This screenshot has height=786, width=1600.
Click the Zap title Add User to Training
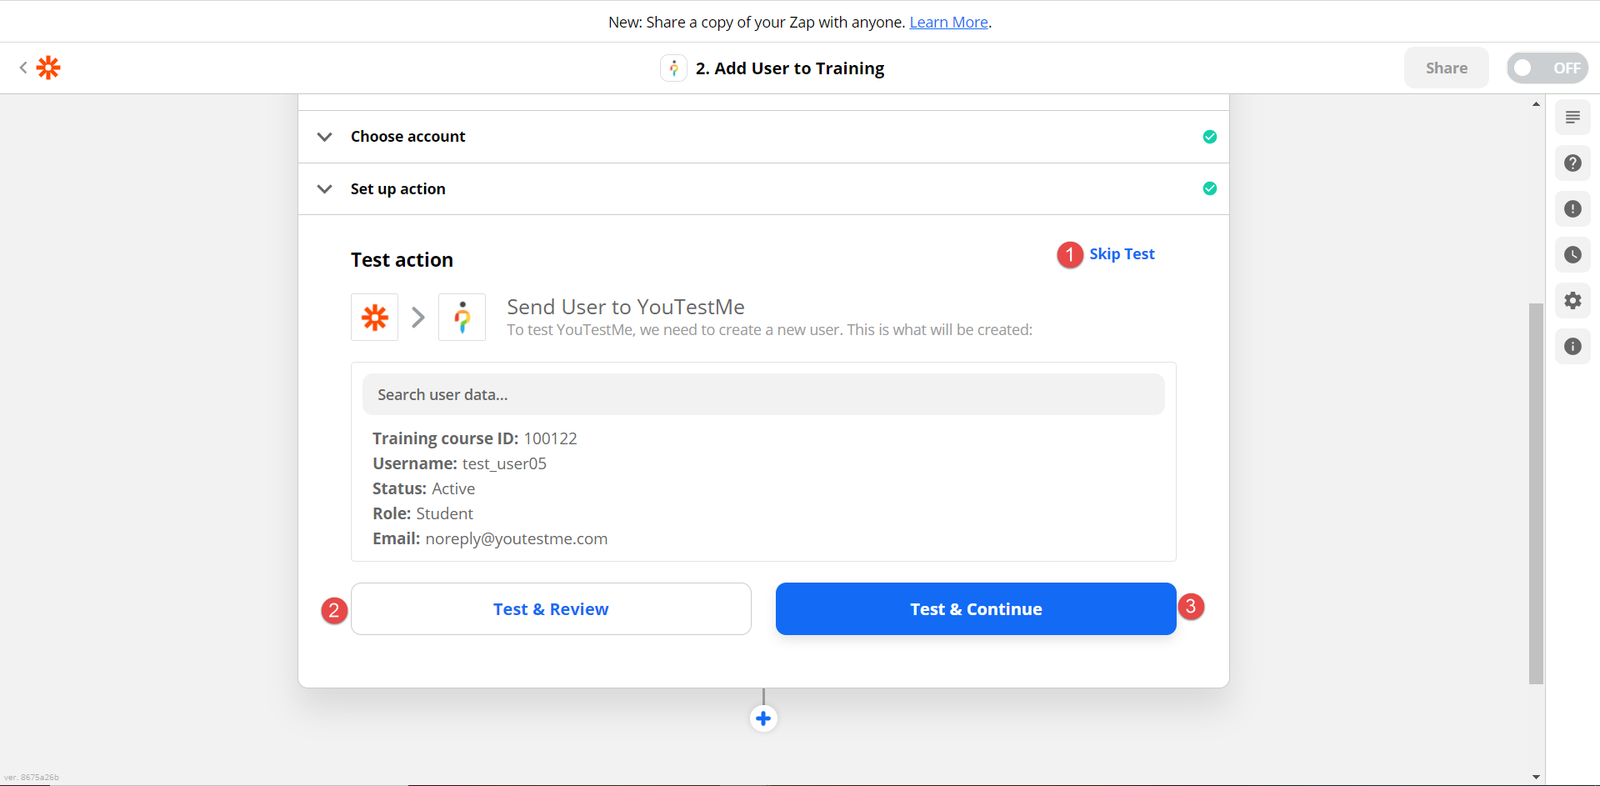(x=789, y=68)
